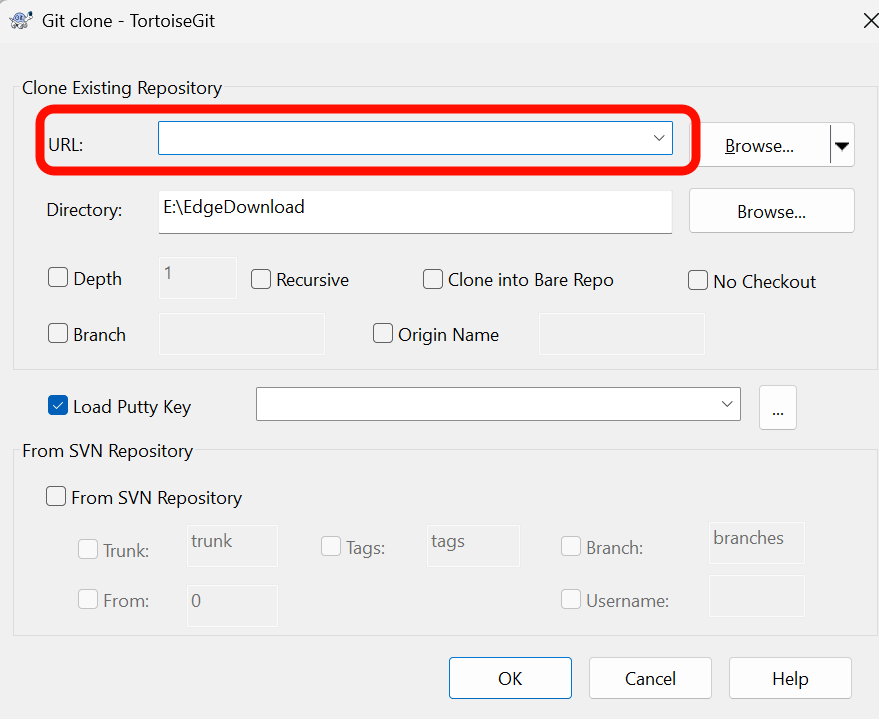The height and width of the screenshot is (719, 879).
Task: Click the trunk text field
Action: click(x=232, y=546)
